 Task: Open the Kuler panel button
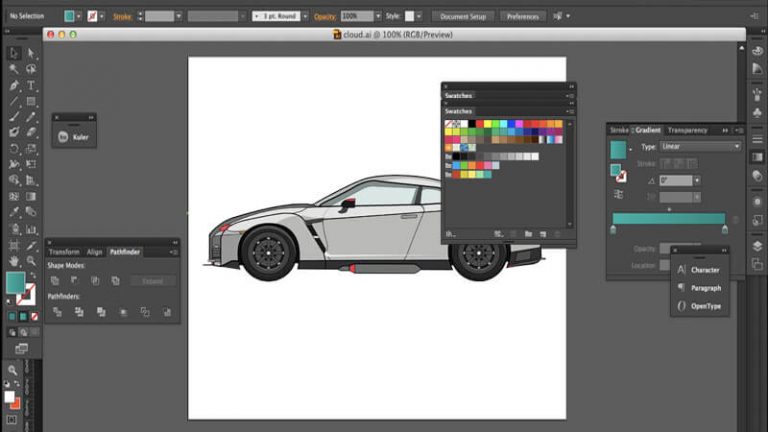pyautogui.click(x=74, y=137)
